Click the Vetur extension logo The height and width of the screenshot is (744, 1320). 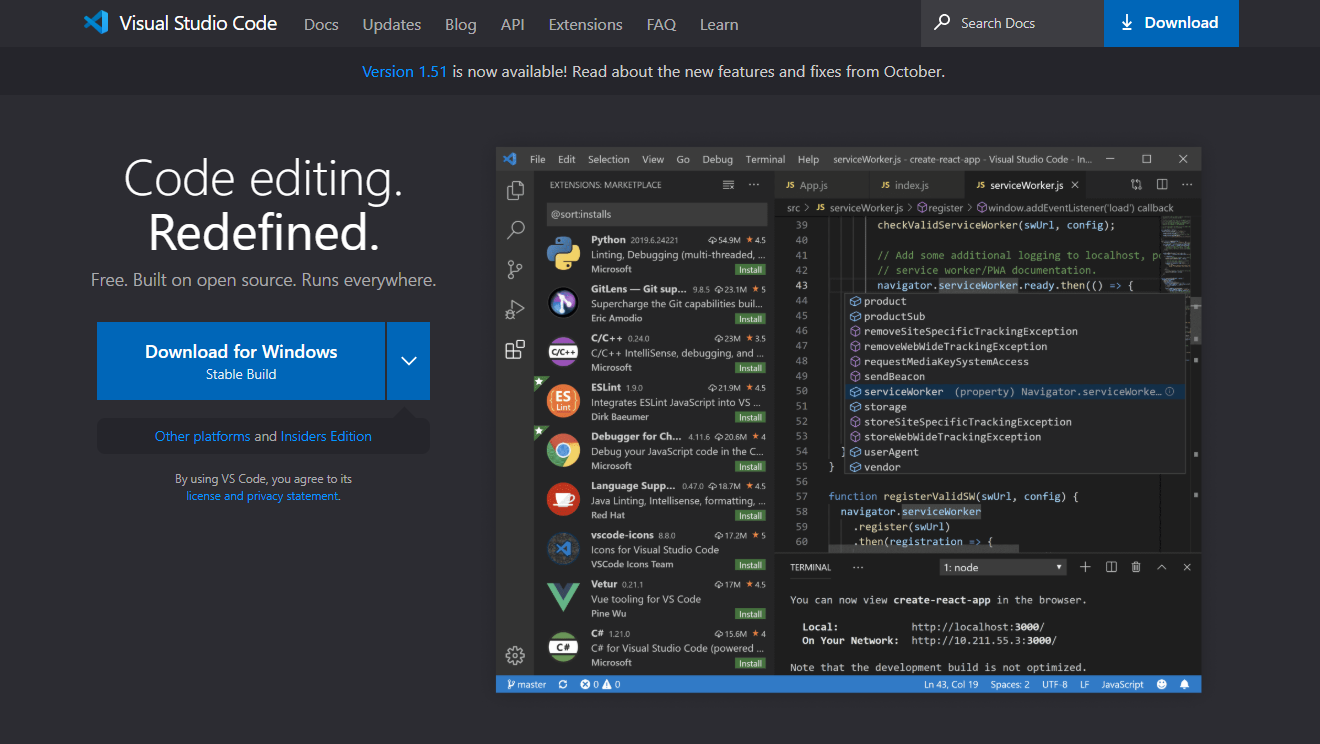coord(564,598)
